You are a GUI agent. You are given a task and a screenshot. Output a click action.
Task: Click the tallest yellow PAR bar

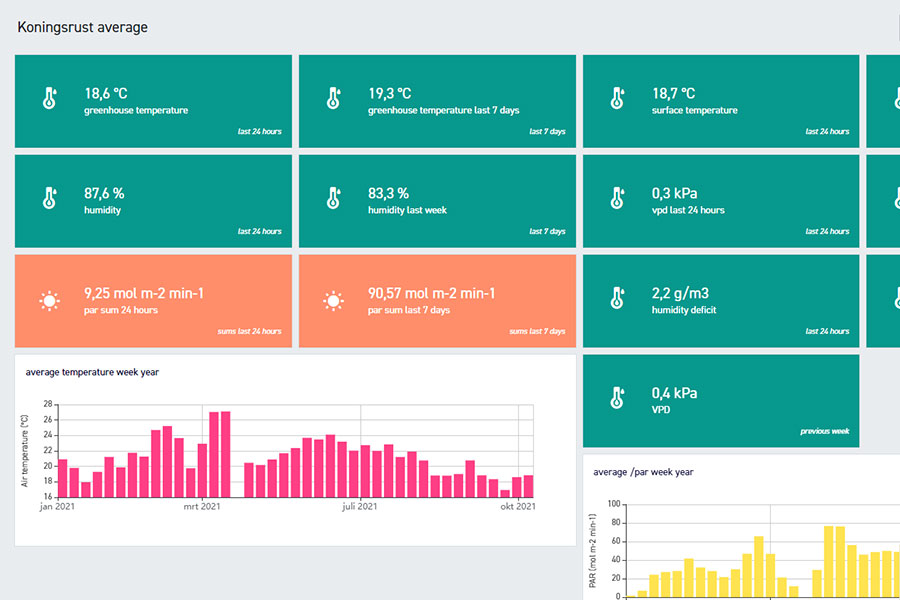tap(829, 561)
